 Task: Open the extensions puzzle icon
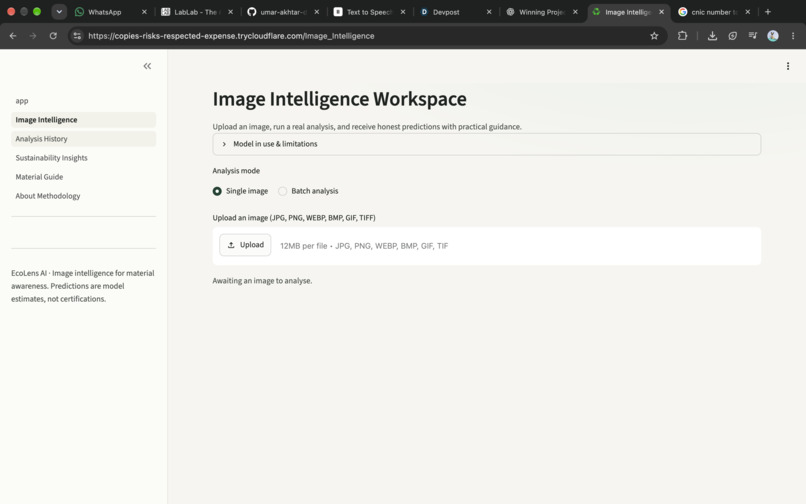[x=682, y=36]
